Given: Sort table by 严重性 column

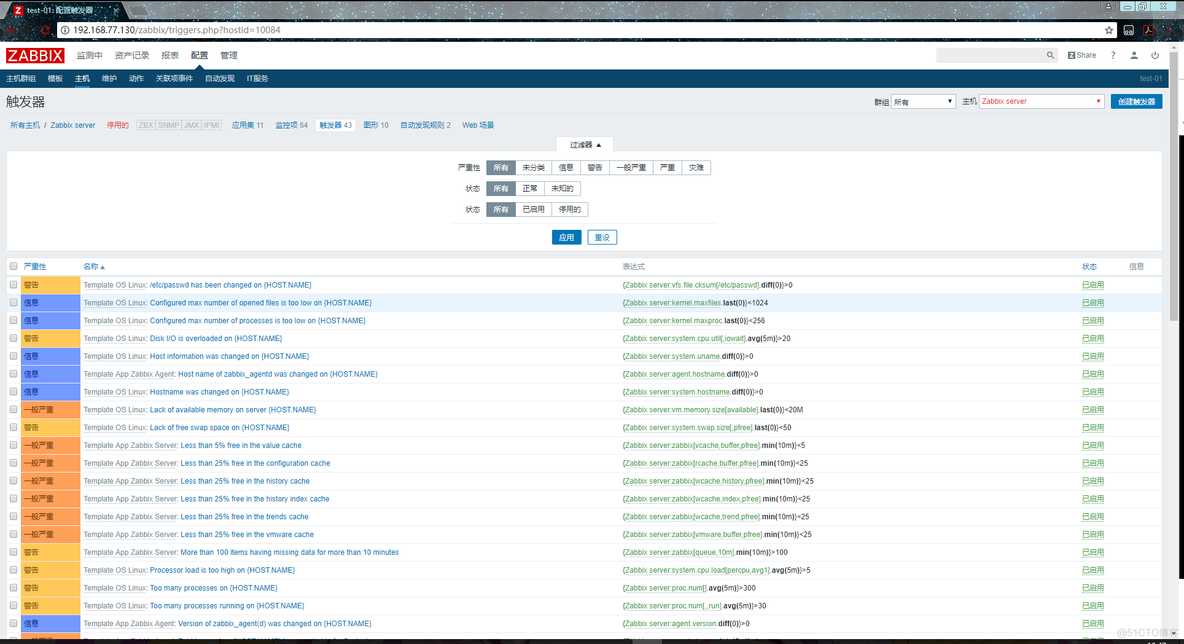Looking at the screenshot, I should [x=35, y=267].
